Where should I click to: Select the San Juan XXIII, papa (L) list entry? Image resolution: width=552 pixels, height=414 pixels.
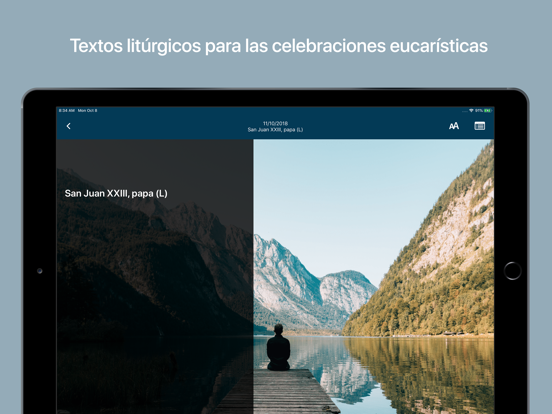point(116,193)
